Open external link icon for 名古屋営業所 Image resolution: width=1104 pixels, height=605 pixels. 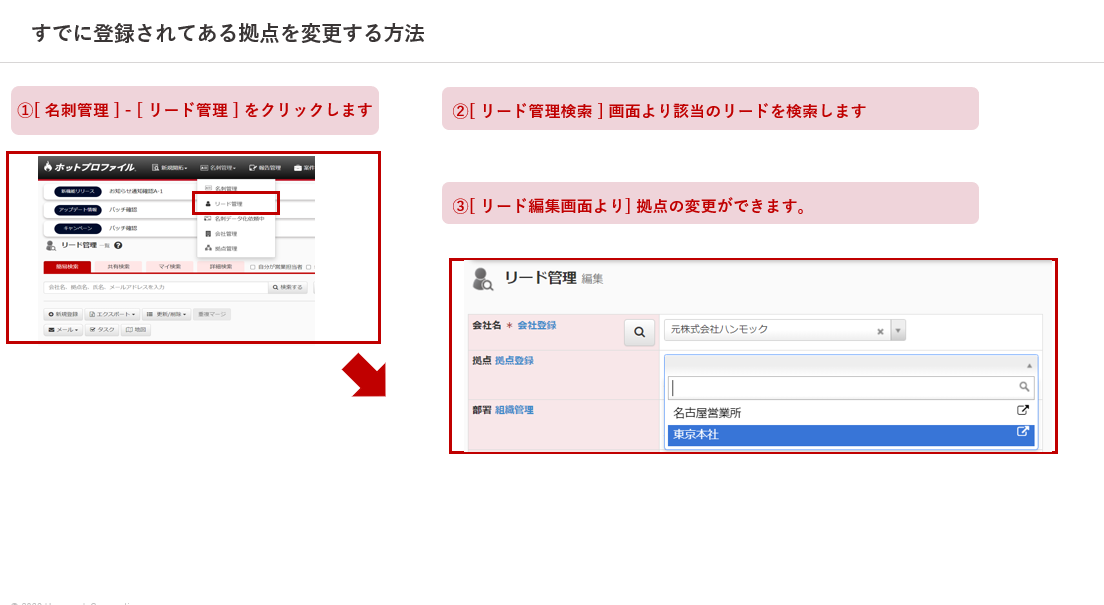1023,411
